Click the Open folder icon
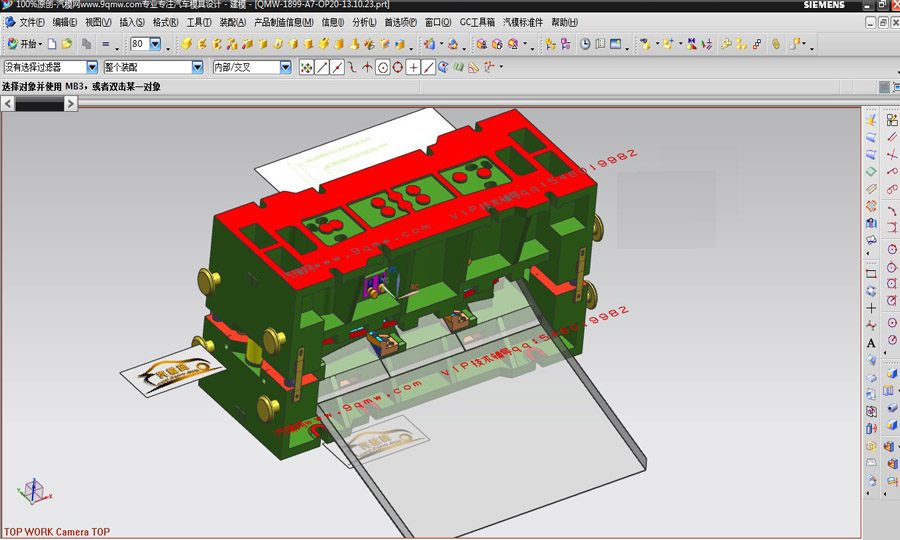900x540 pixels. [x=66, y=44]
